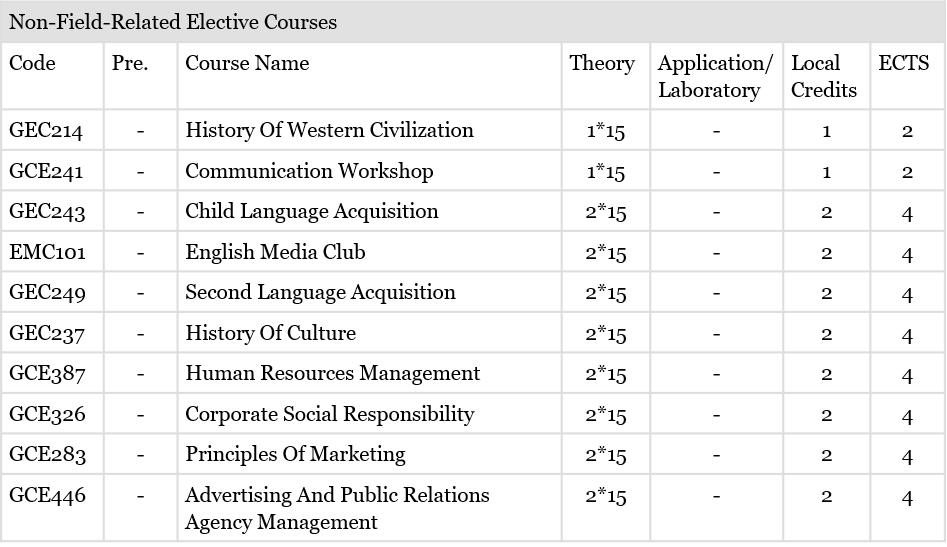
Task: Select the Application/Laboratory column header
Action: [715, 76]
